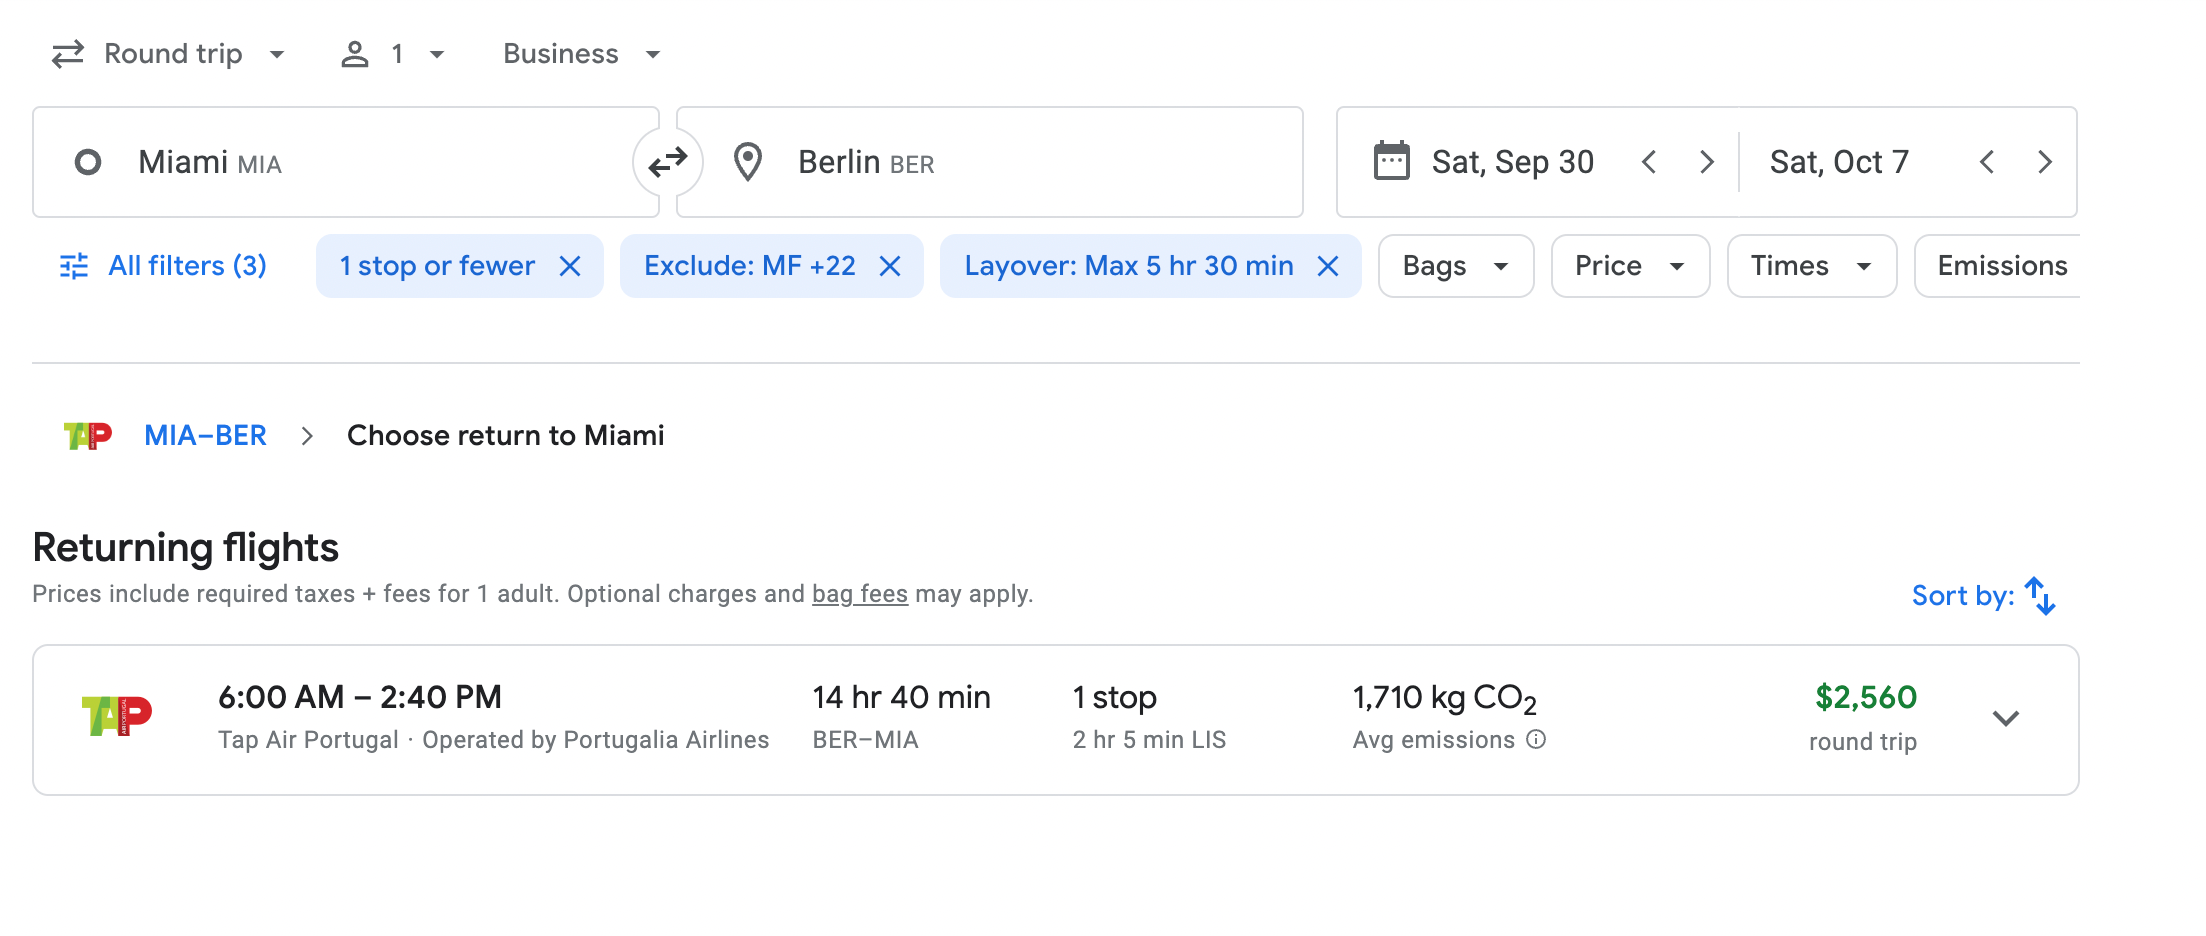This screenshot has height=936, width=2206.
Task: Move return date one day earlier
Action: click(x=1987, y=162)
